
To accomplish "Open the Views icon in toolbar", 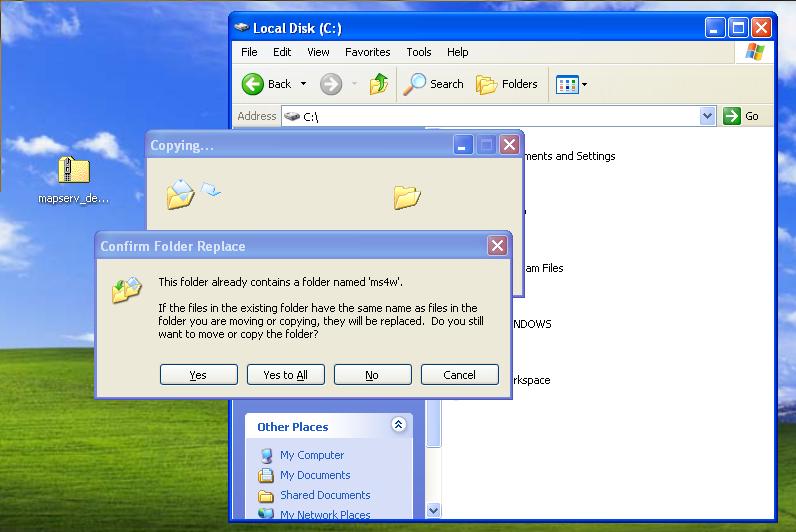I will click(x=566, y=84).
